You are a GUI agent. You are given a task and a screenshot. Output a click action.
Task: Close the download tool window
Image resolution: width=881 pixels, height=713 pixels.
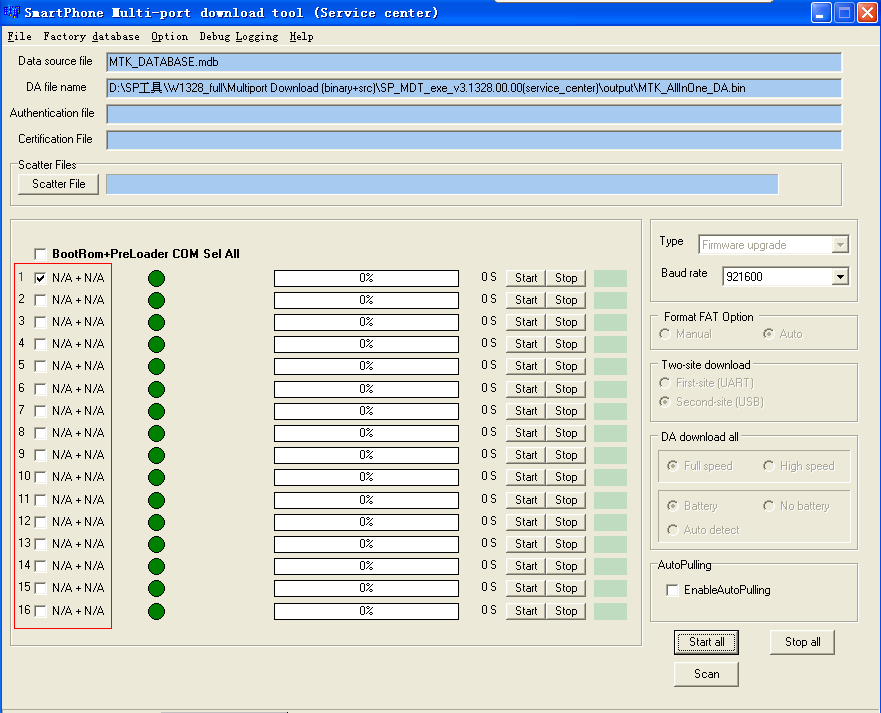[868, 12]
